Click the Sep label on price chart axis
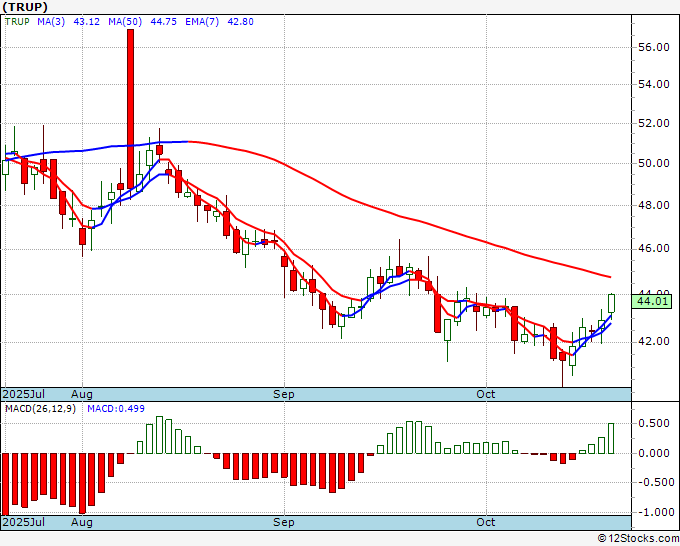Viewport: 680px width, 546px height. point(284,394)
